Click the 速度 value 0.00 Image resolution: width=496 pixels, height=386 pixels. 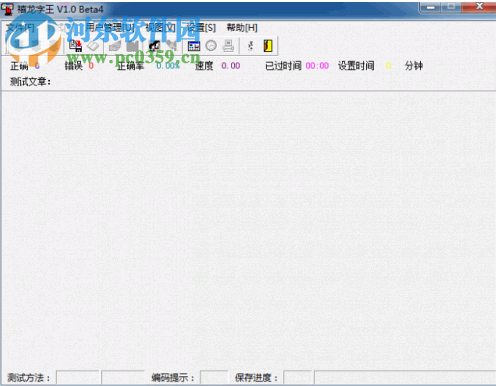coord(231,66)
